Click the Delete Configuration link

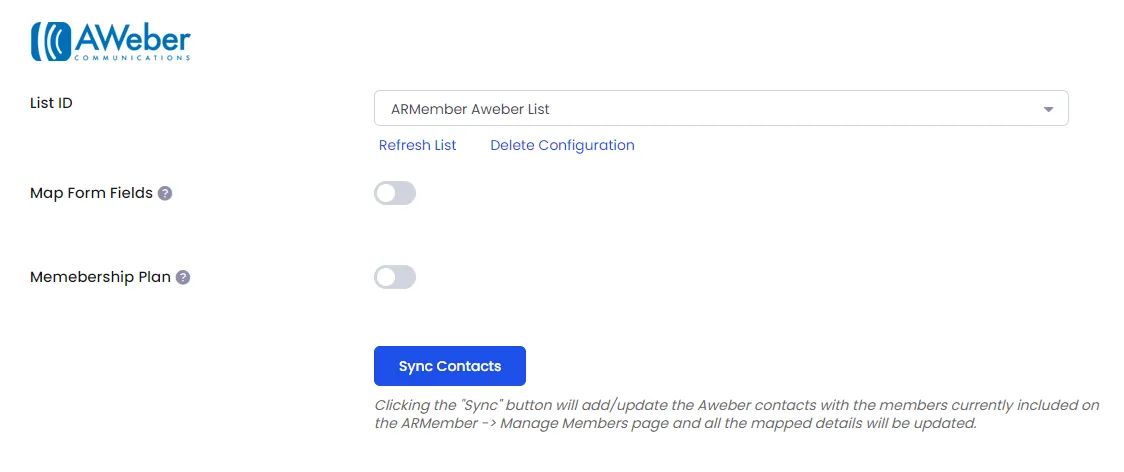(x=562, y=145)
